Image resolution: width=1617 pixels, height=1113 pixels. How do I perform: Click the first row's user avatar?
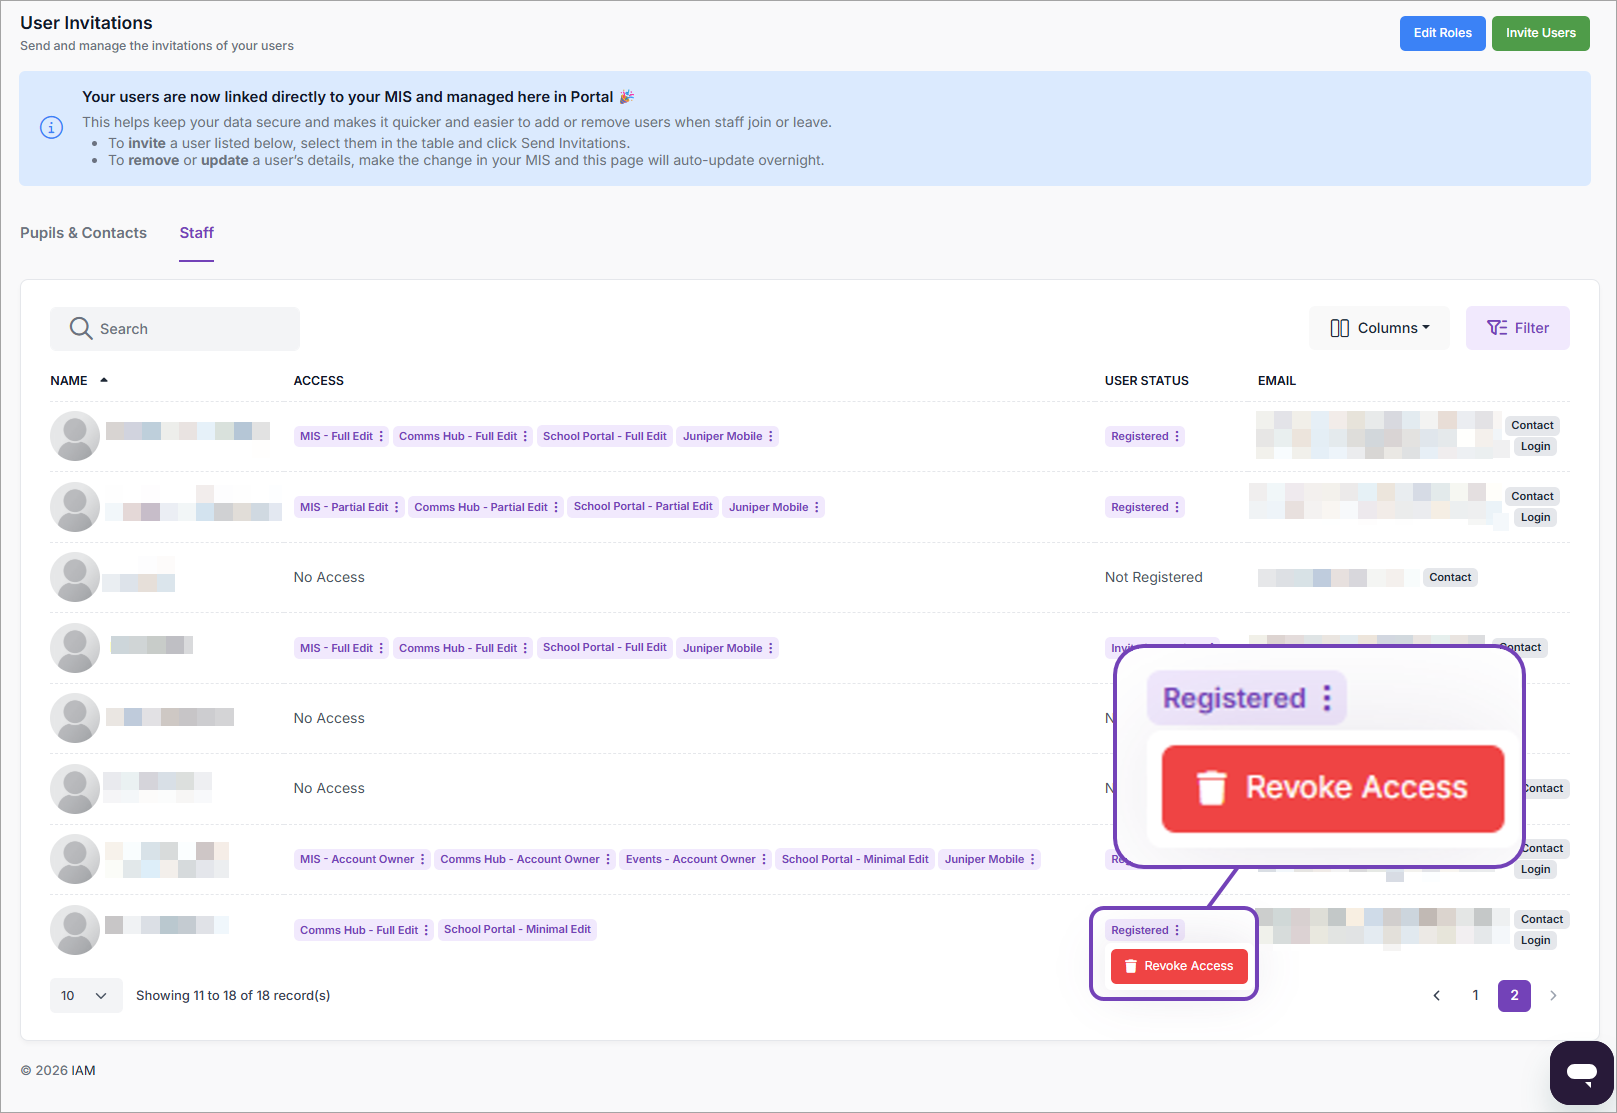[x=75, y=436]
